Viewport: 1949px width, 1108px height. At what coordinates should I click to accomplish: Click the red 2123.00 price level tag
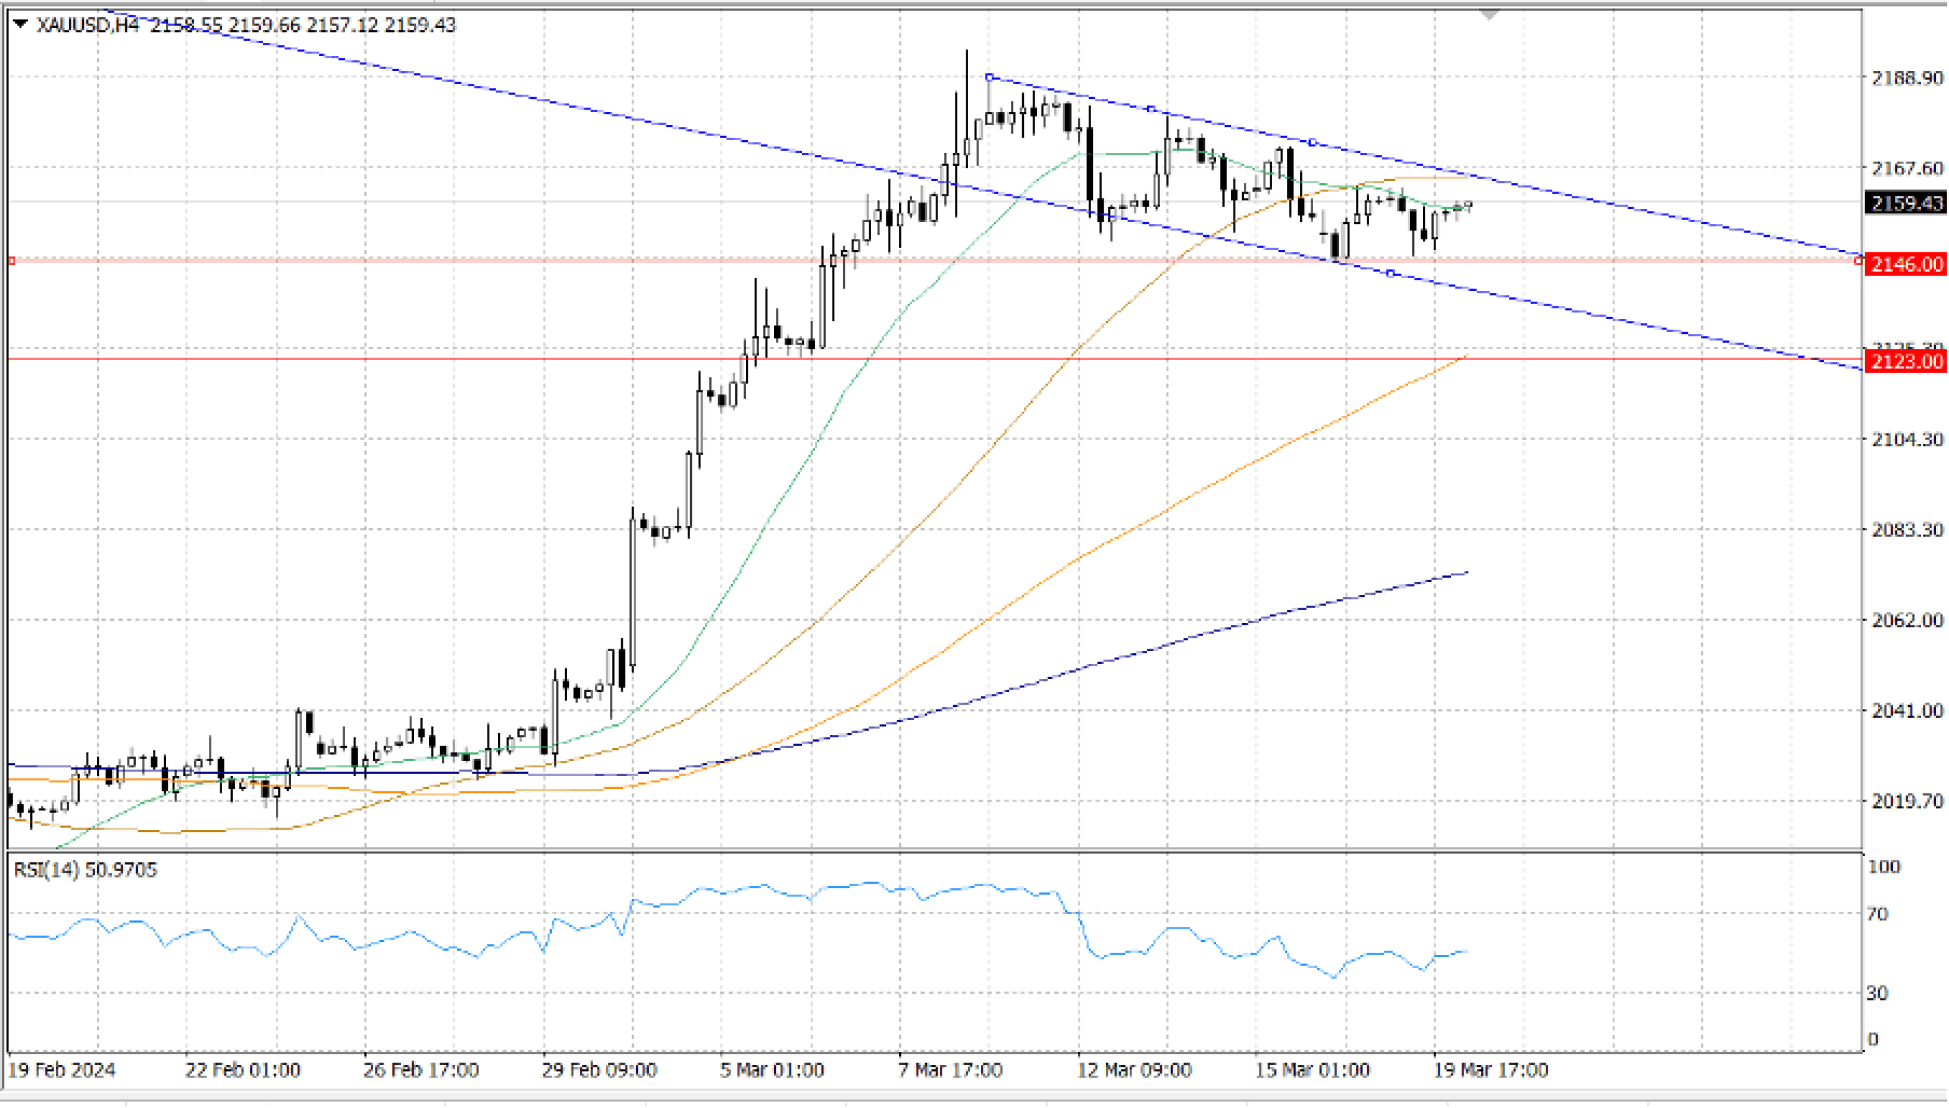pos(1906,361)
